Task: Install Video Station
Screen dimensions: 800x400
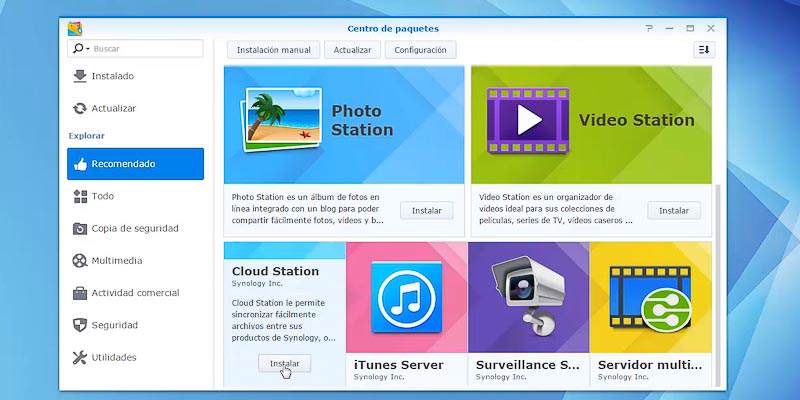Action: [673, 211]
